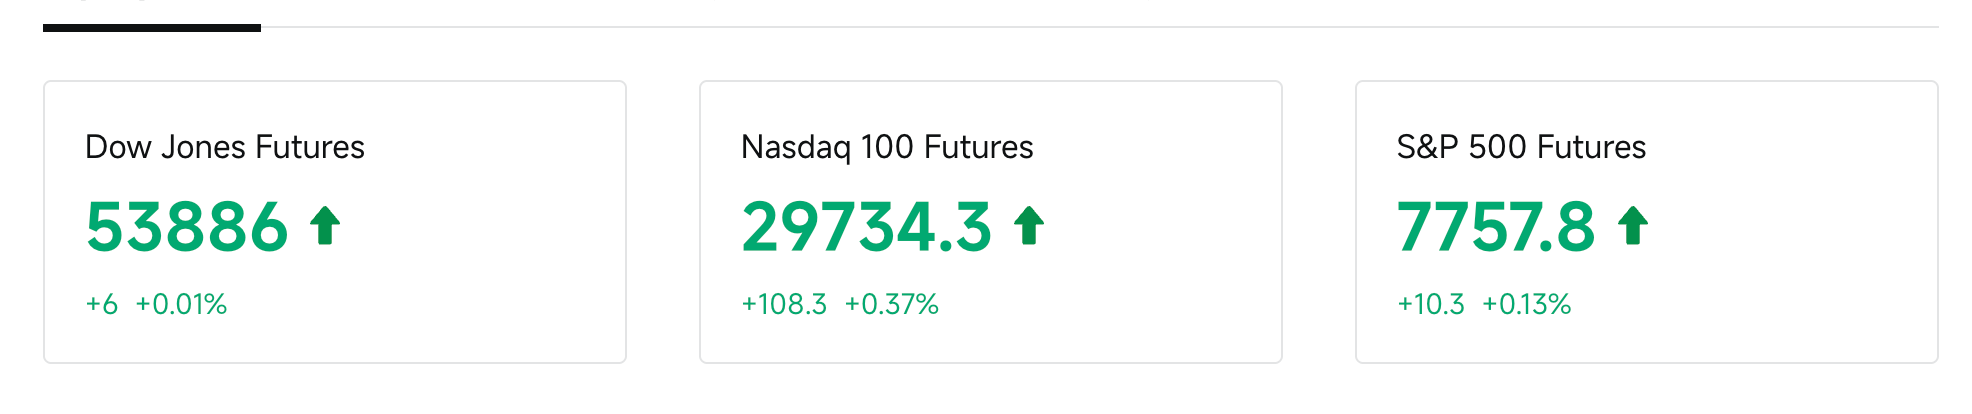
Task: Click the +108.3 point change value
Action: tap(784, 304)
